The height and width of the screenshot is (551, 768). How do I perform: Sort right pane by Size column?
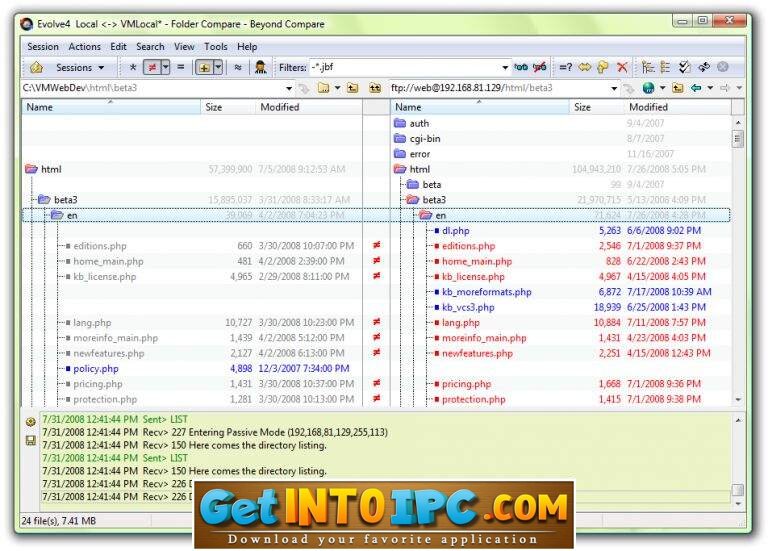(x=597, y=107)
